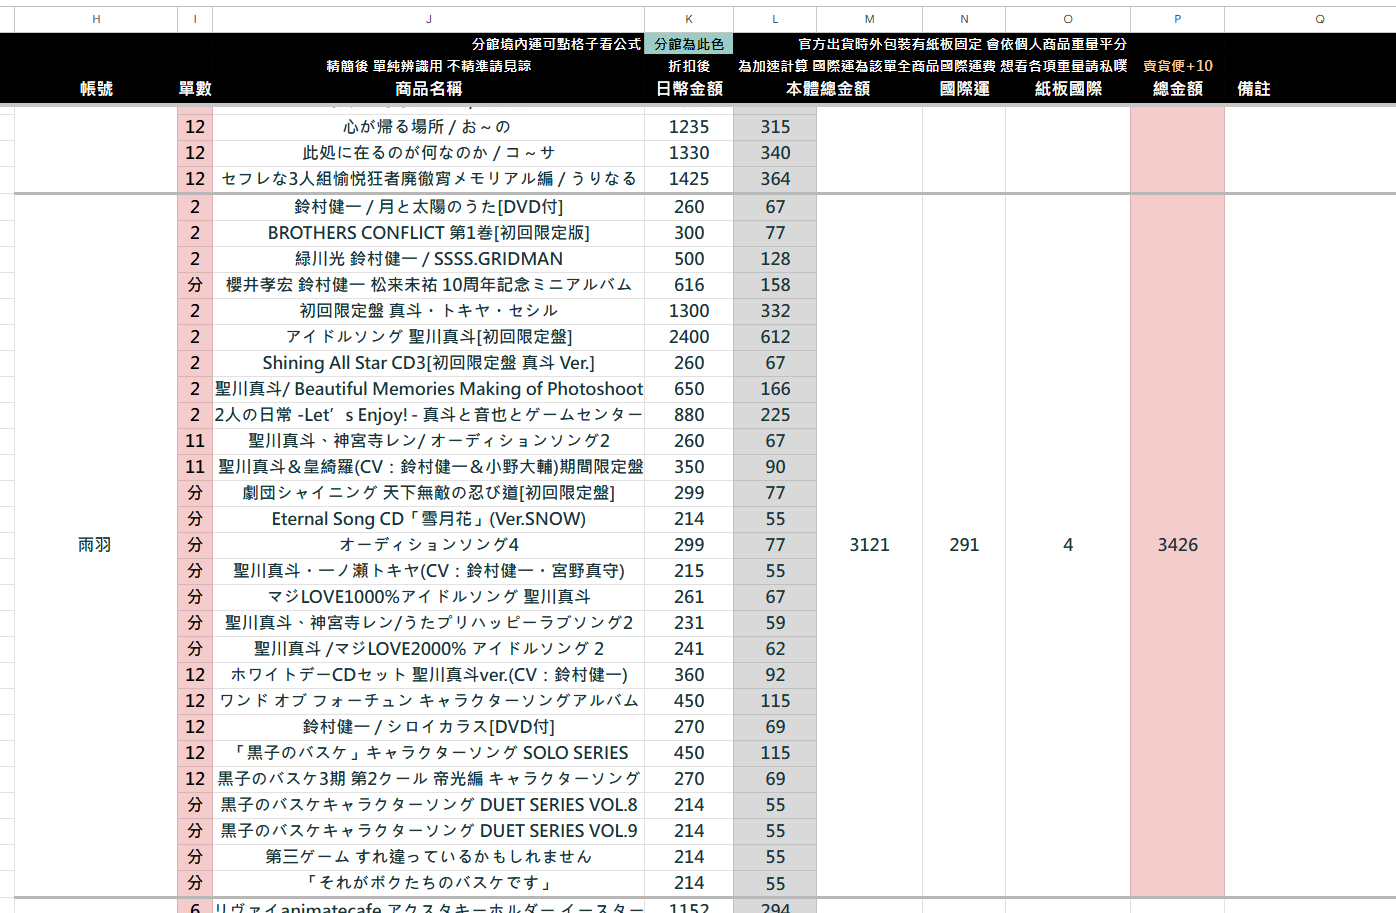
Task: Select DUET SERIES VOL.8 cell
Action: click(429, 805)
